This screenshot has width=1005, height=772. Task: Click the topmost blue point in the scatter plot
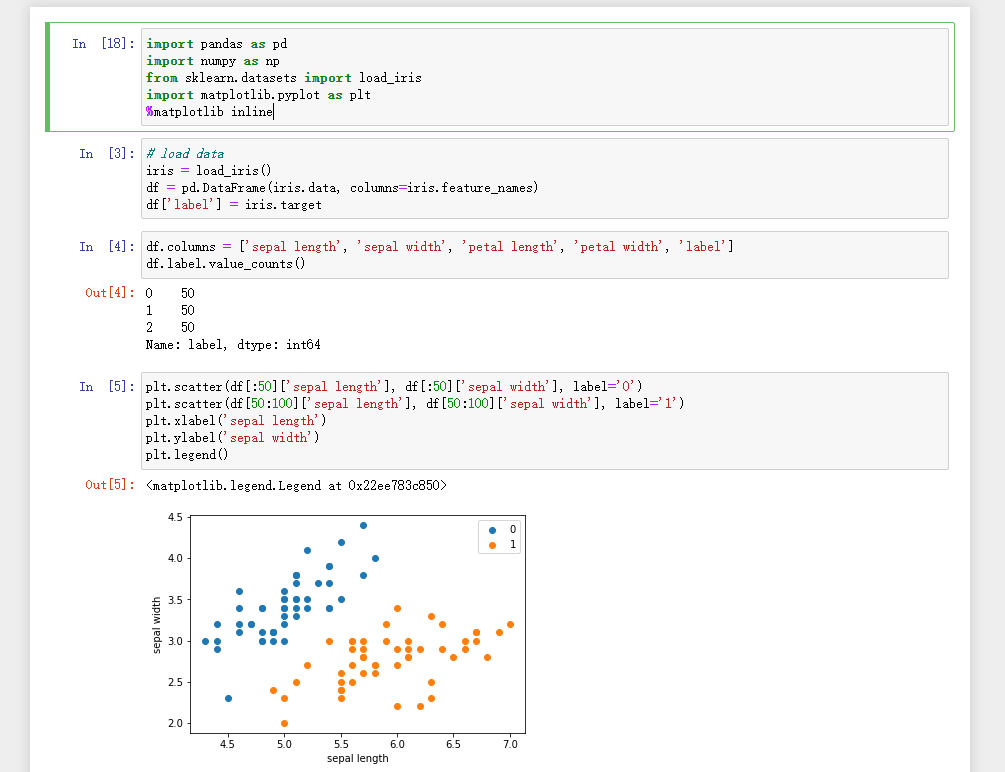coord(364,525)
